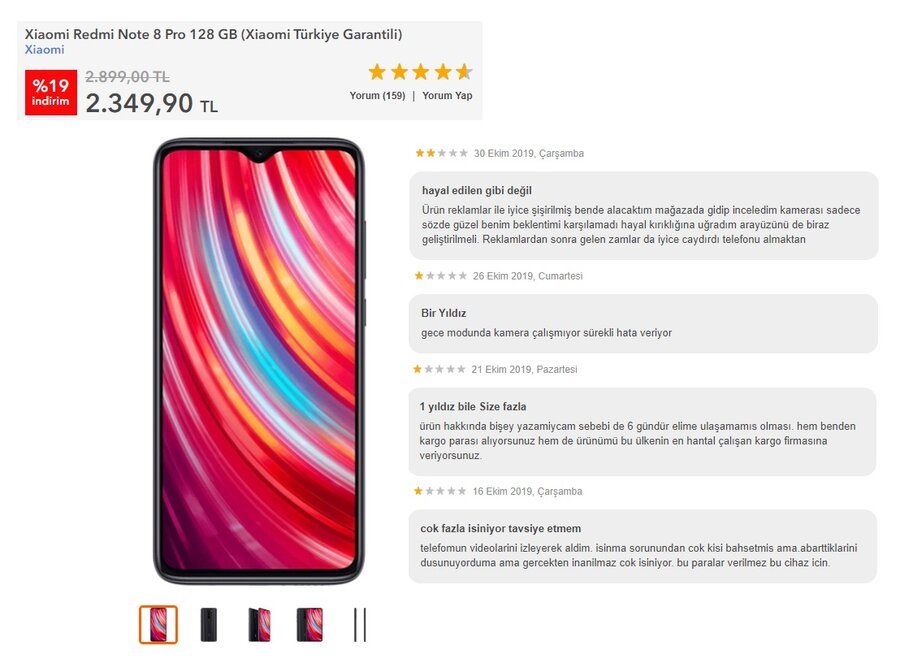Click the Yorum Yap link
The height and width of the screenshot is (663, 900).
447,95
